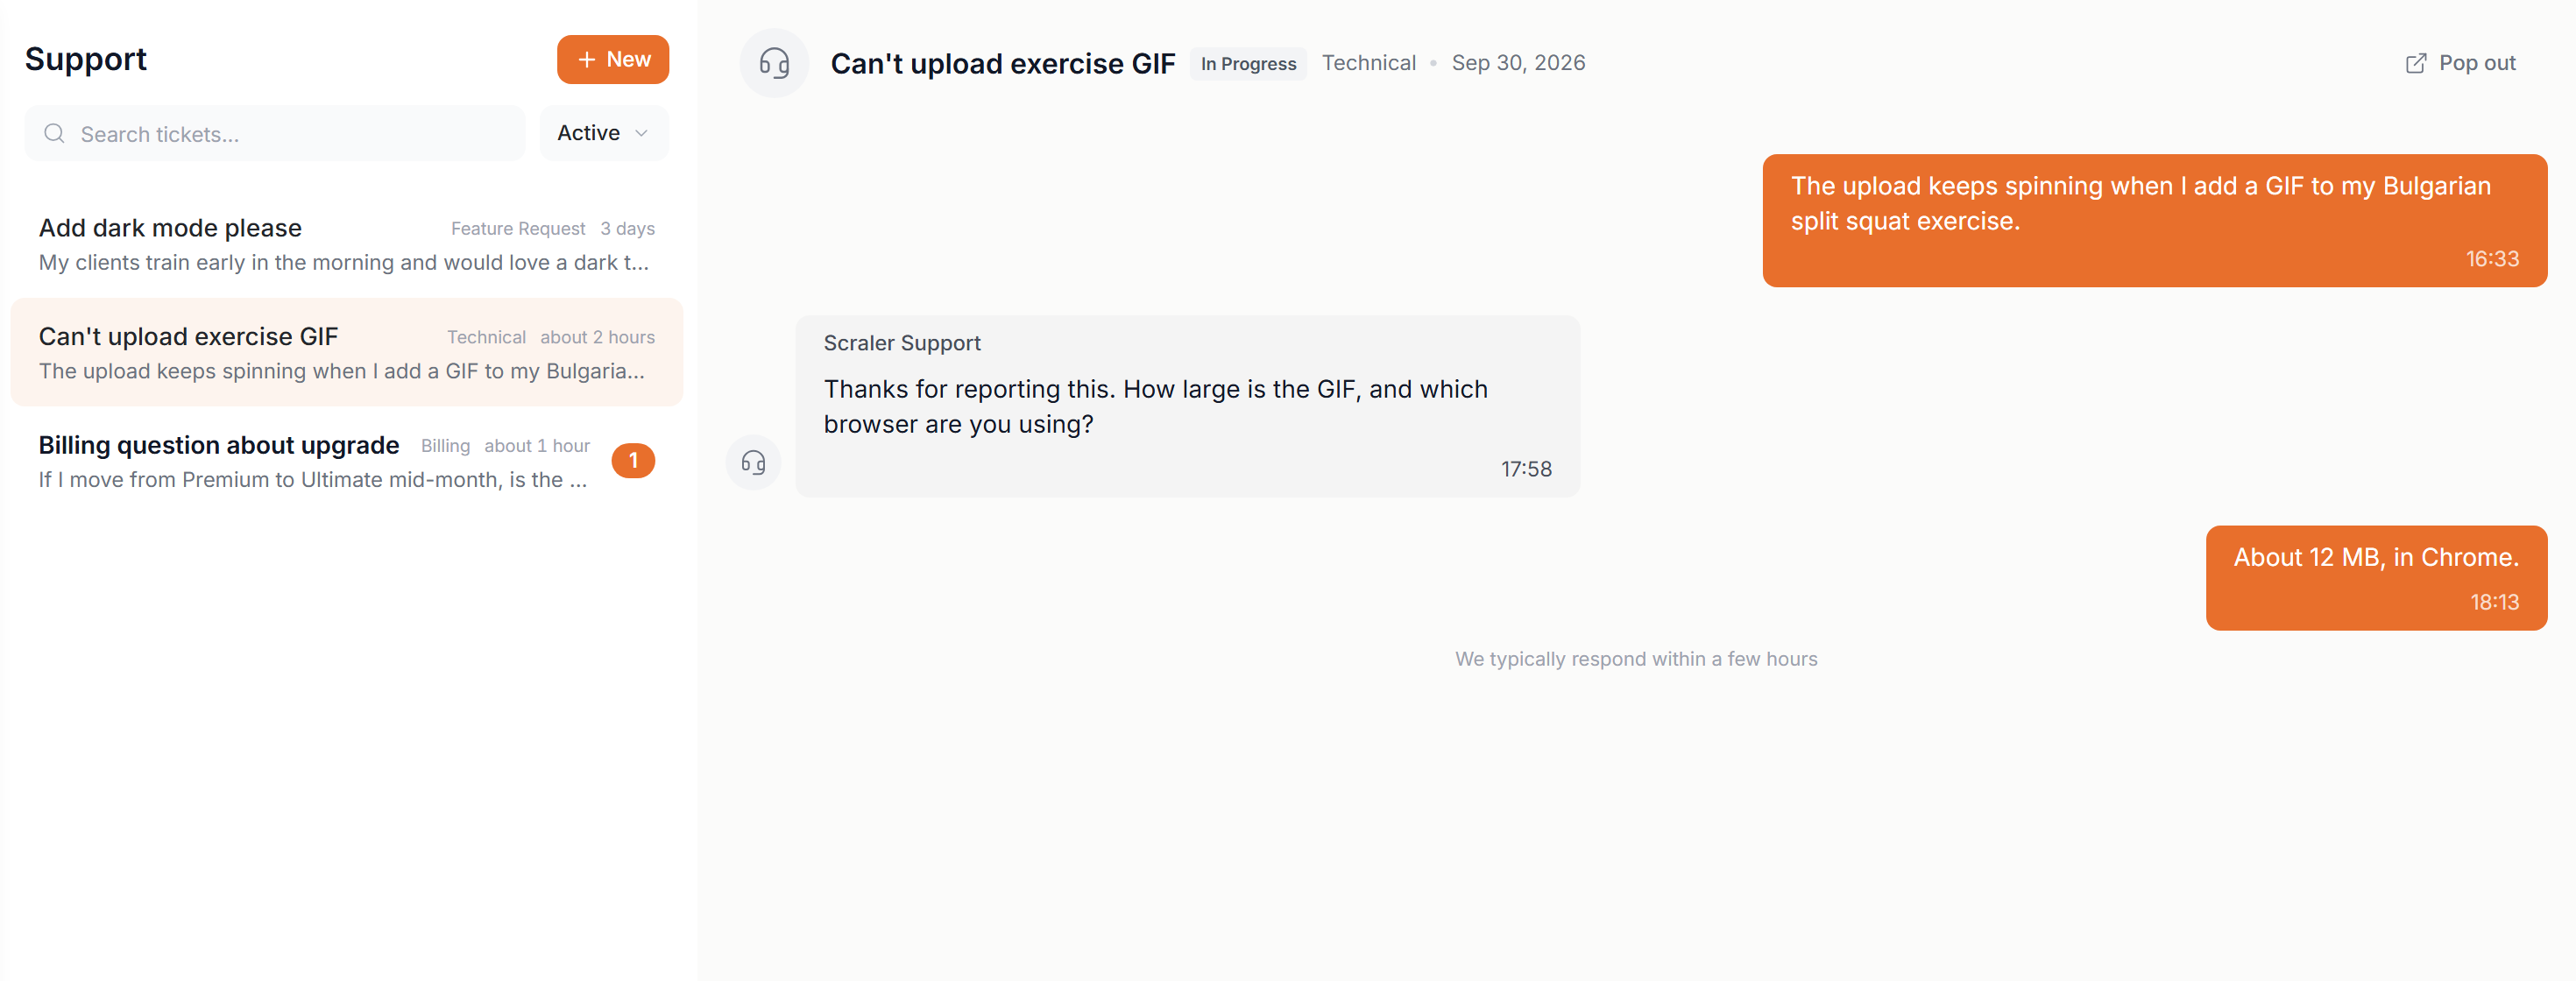Image resolution: width=2576 pixels, height=981 pixels.
Task: Click the Feature Request tag on dark mode ticket
Action: [518, 229]
